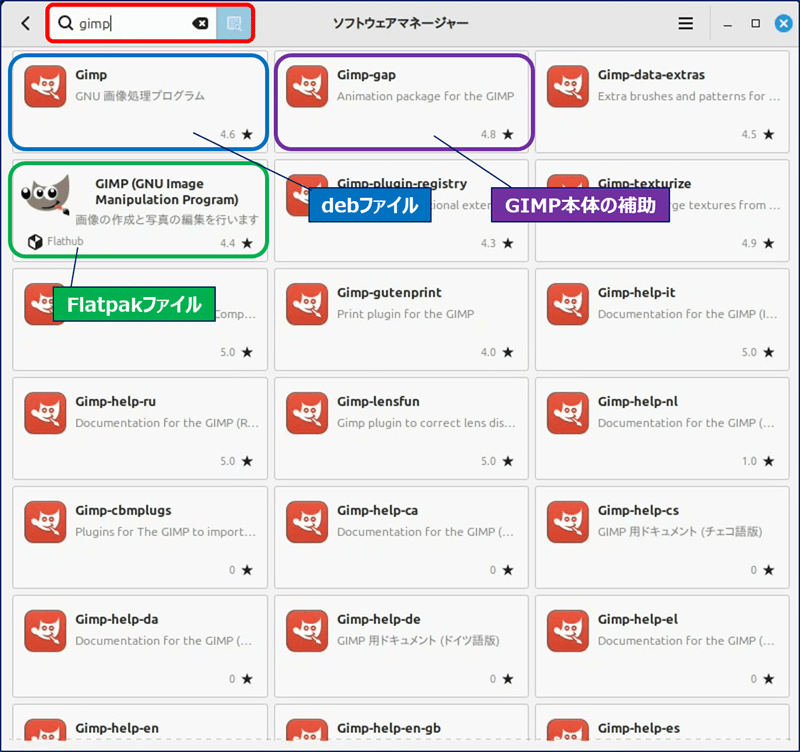
Task: Click the magnifier search icon
Action: (65, 23)
